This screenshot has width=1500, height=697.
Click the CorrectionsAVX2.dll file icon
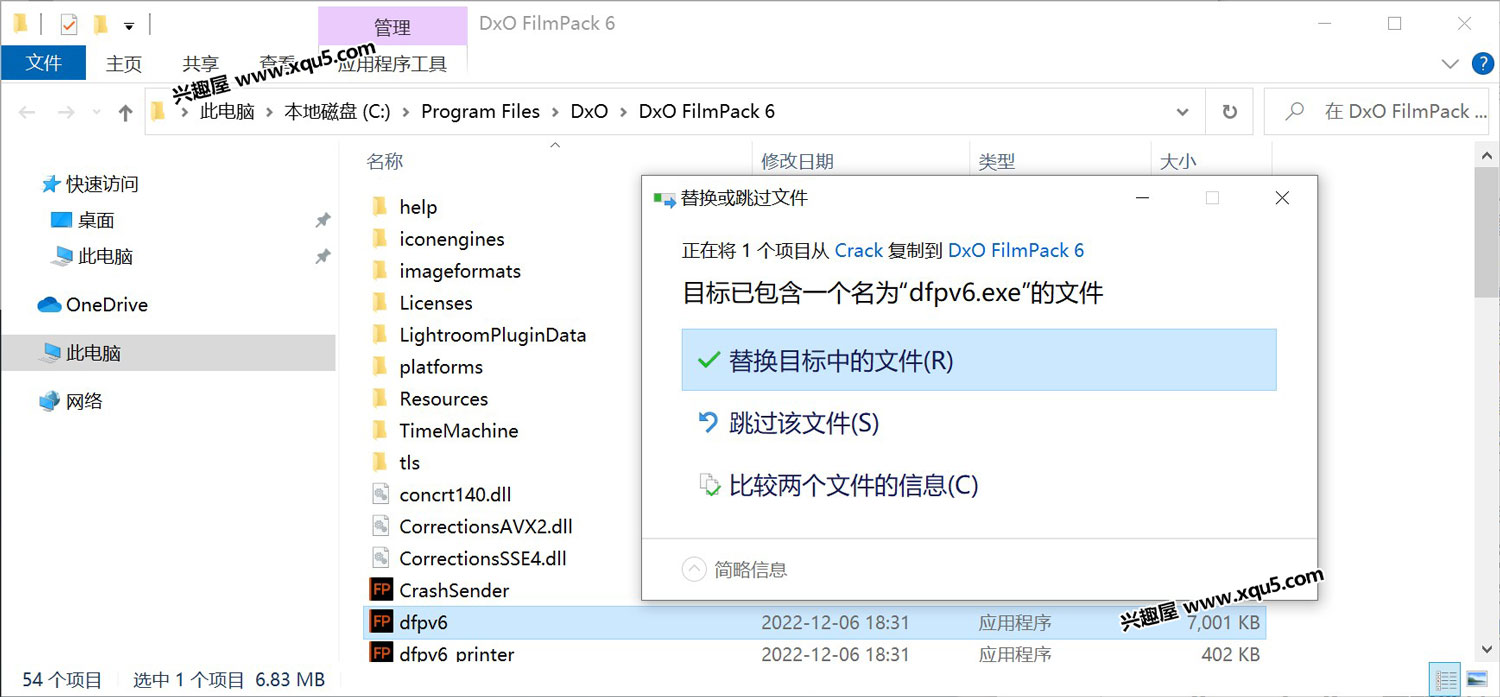380,526
